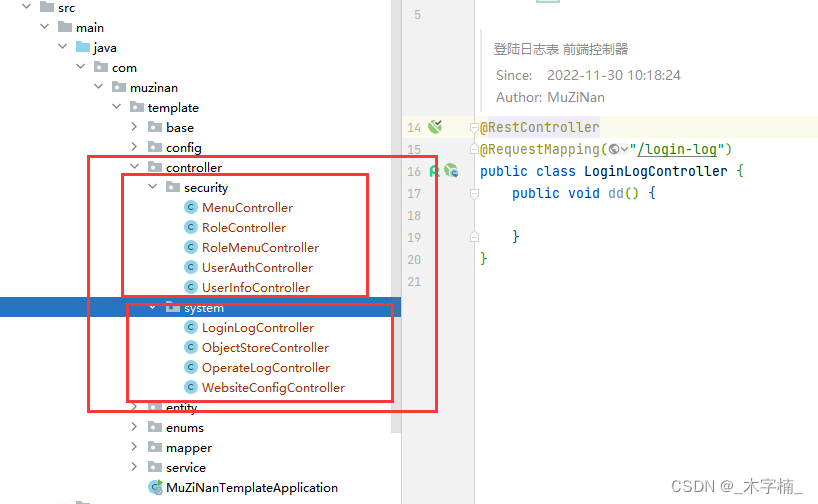Click MuZiNanTemplateApplication Spring Boot class icon
Image resolution: width=818 pixels, height=504 pixels.
pyautogui.click(x=155, y=487)
